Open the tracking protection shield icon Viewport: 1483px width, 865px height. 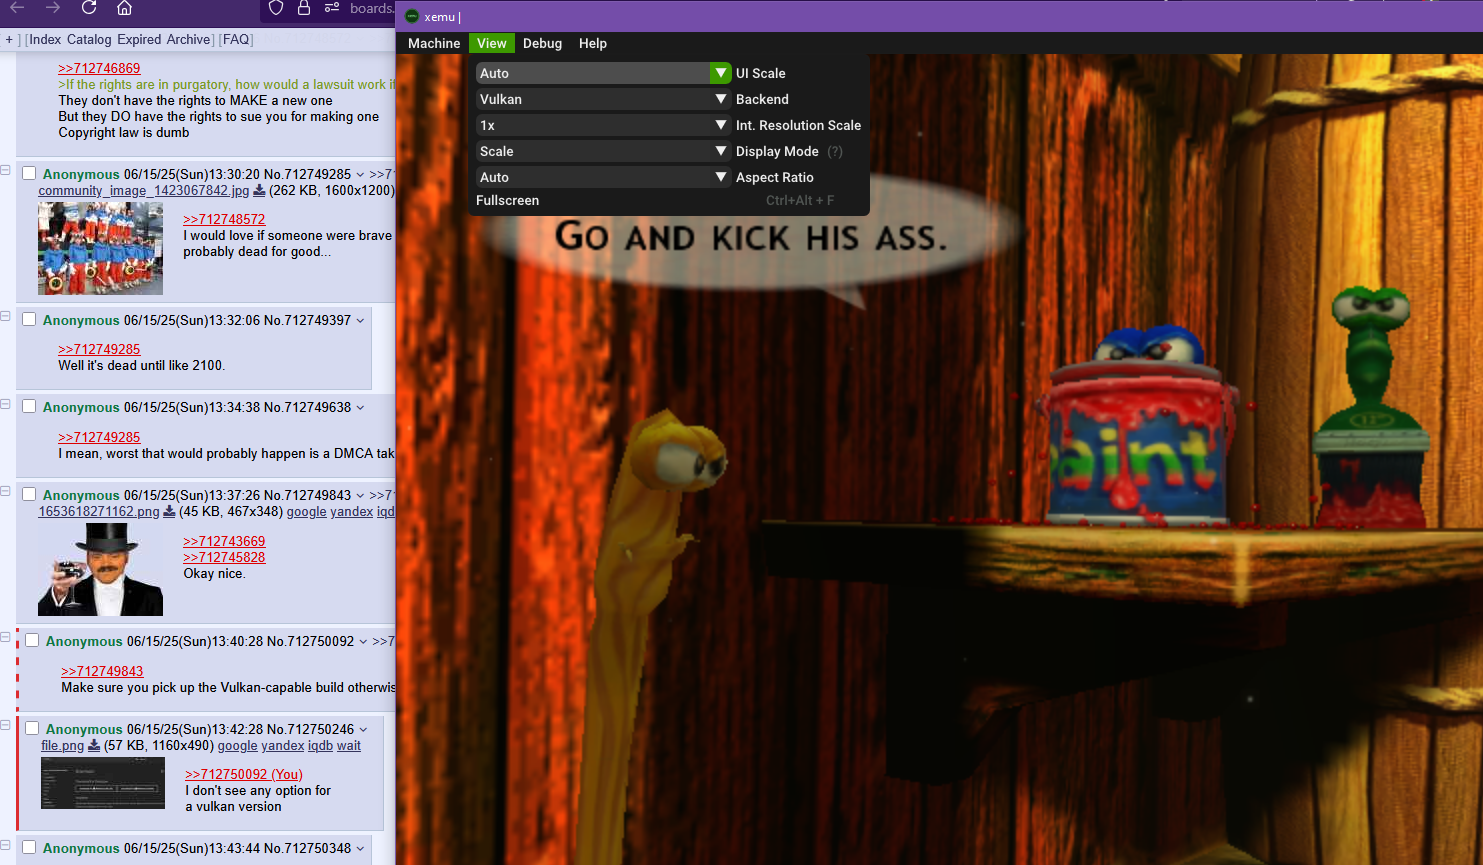pyautogui.click(x=276, y=8)
